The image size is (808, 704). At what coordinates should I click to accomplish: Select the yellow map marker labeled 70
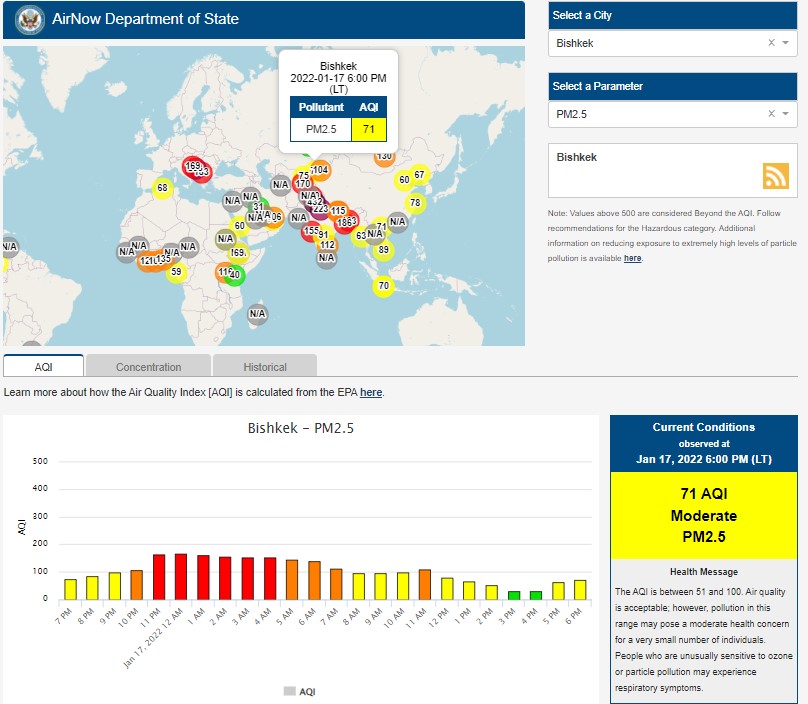tap(383, 286)
